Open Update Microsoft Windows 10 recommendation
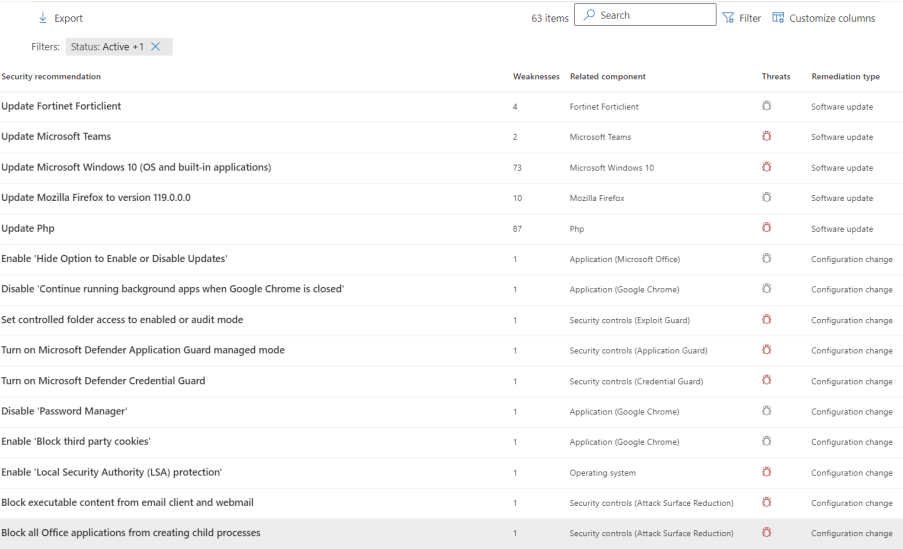This screenshot has width=903, height=549. click(x=136, y=167)
